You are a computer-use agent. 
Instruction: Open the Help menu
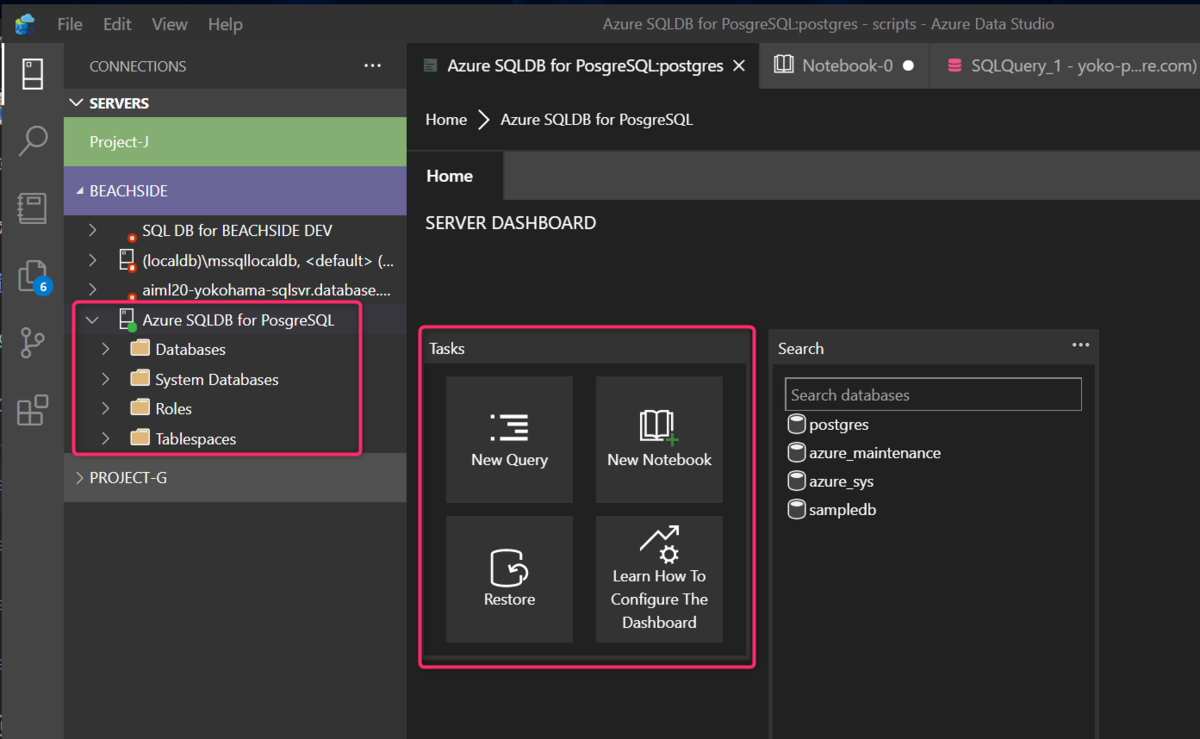225,24
